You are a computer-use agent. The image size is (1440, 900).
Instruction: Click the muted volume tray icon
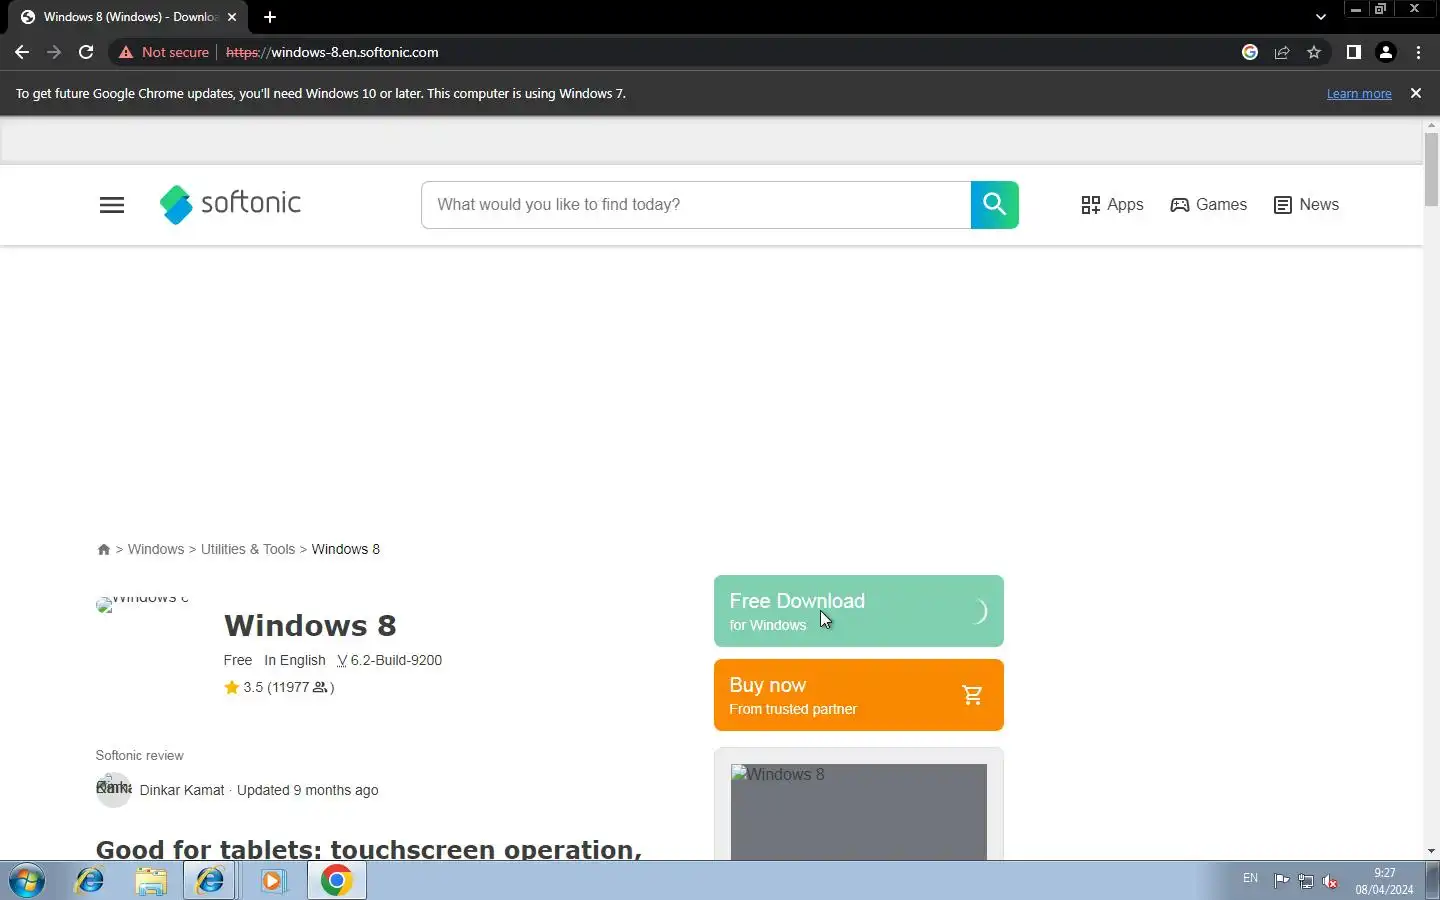pos(1331,881)
